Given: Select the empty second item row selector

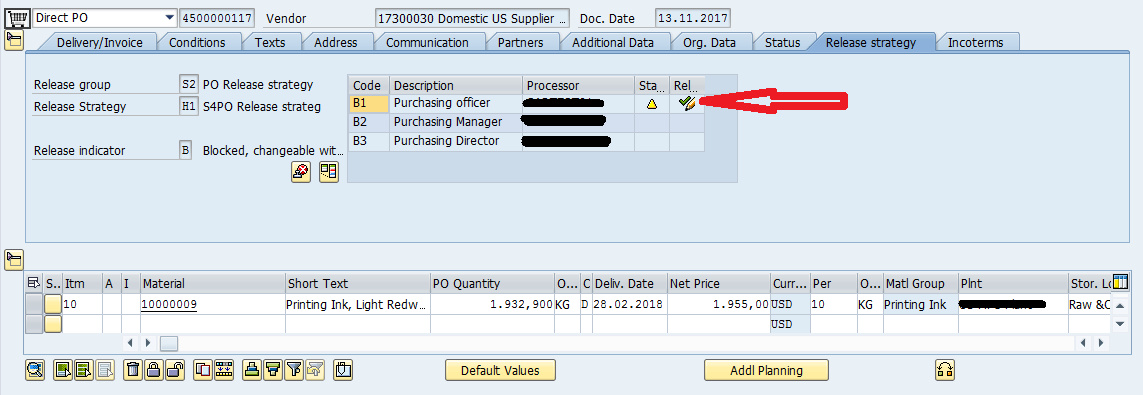Looking at the screenshot, I should 34,323.
